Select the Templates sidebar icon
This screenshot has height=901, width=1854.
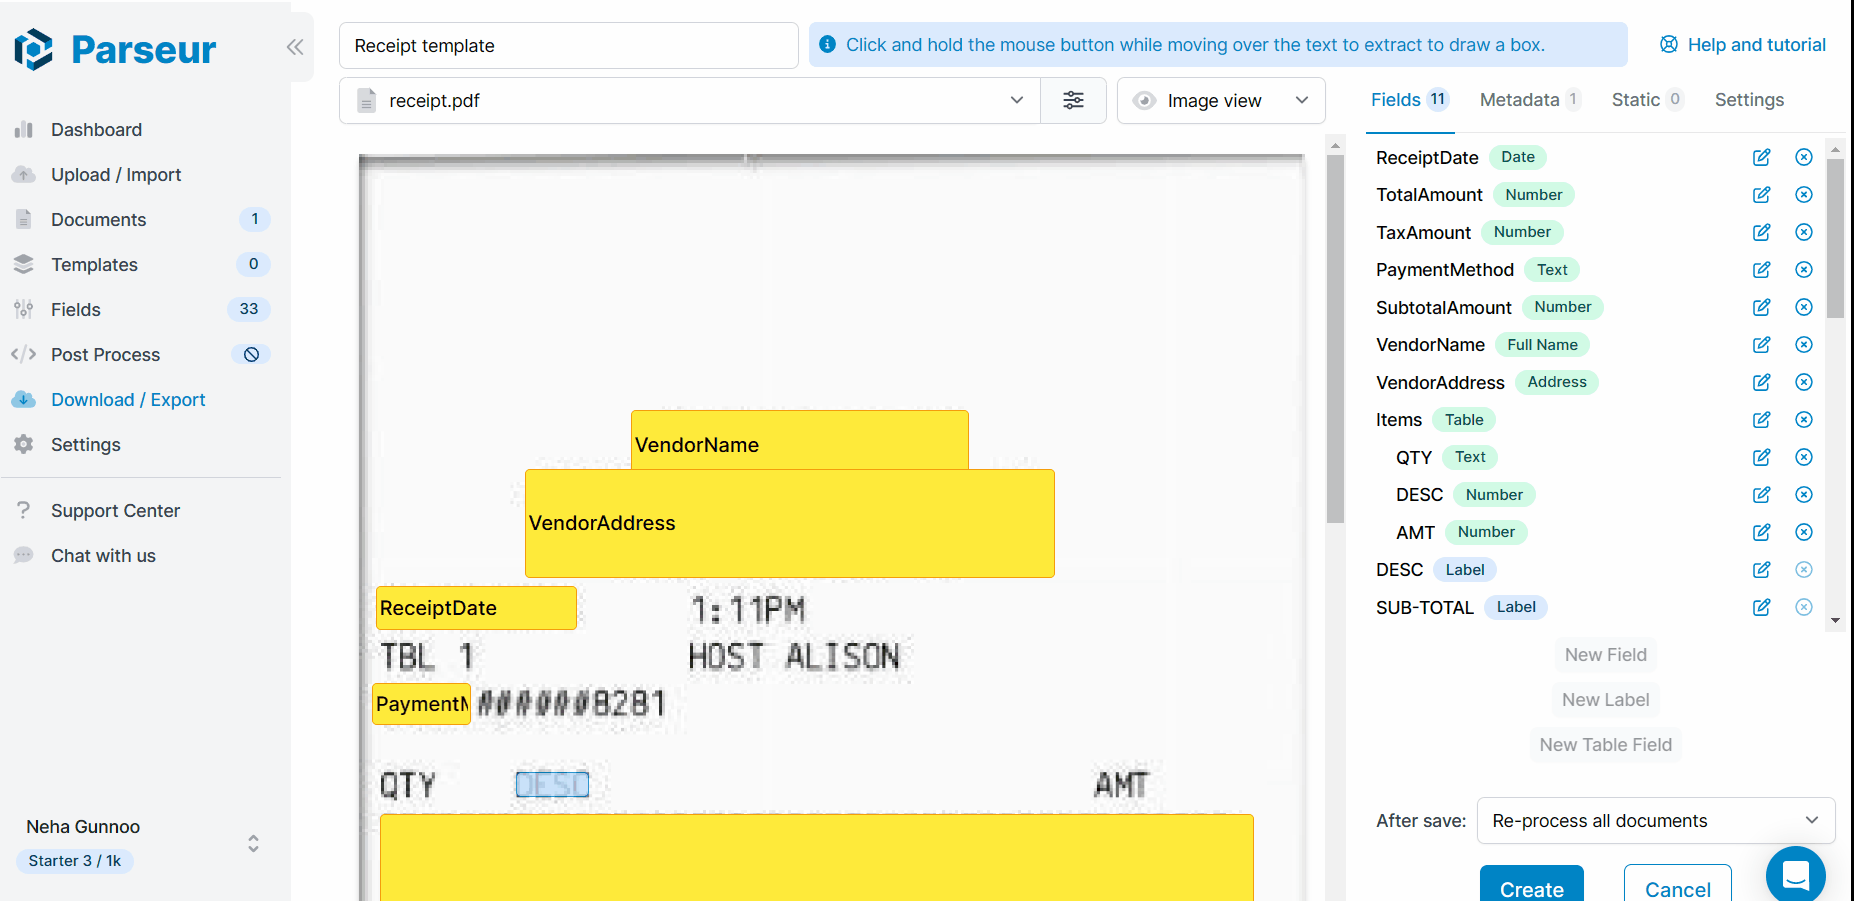[x=24, y=264]
